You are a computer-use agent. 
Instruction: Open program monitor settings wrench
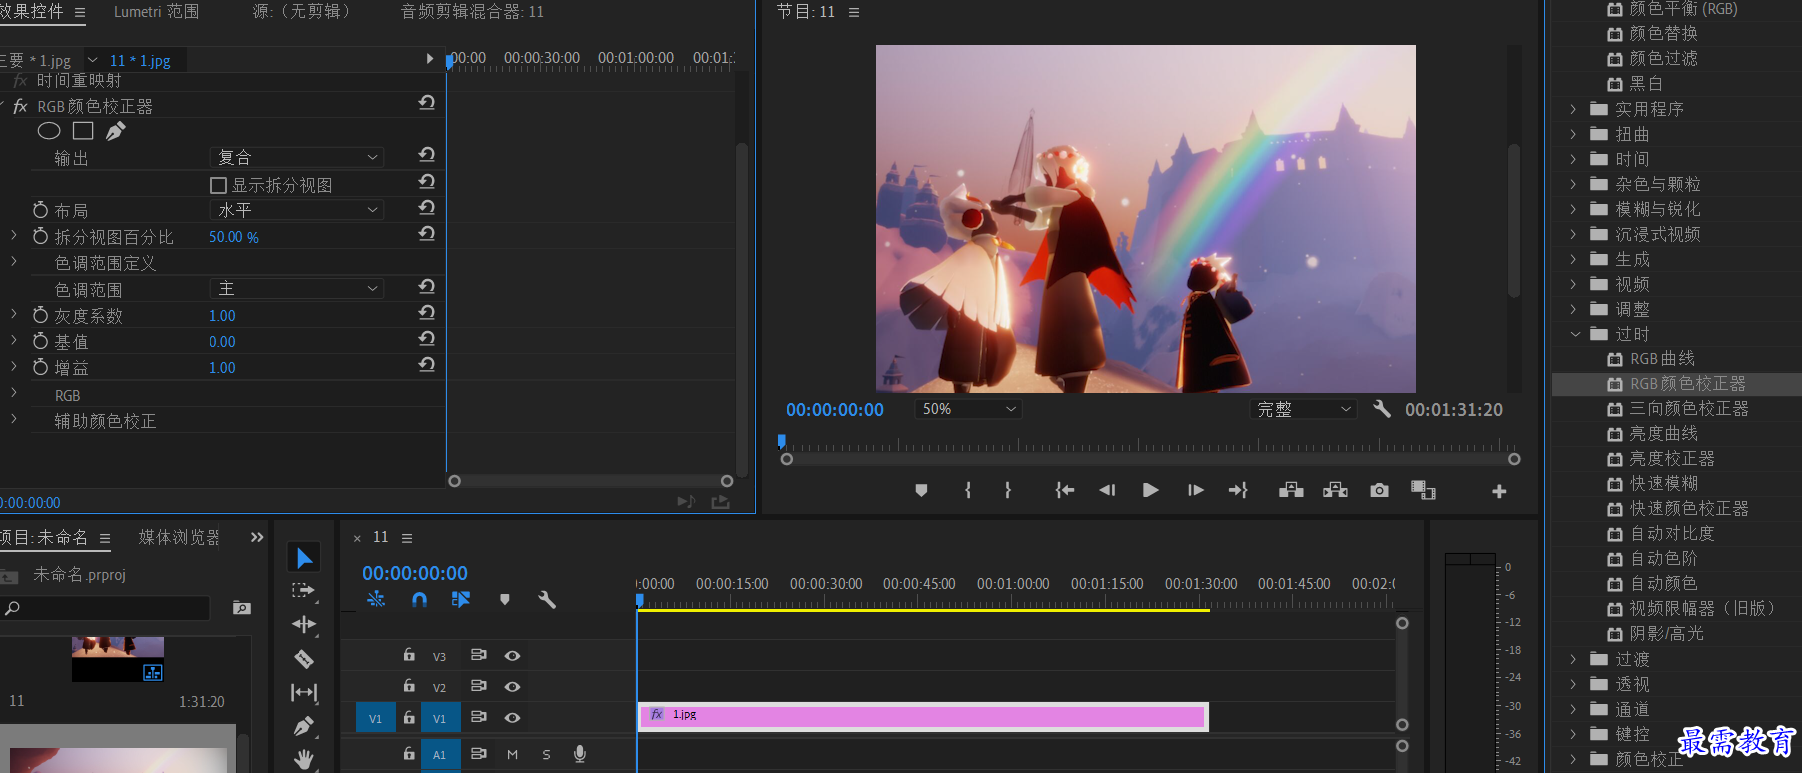[x=1382, y=408]
